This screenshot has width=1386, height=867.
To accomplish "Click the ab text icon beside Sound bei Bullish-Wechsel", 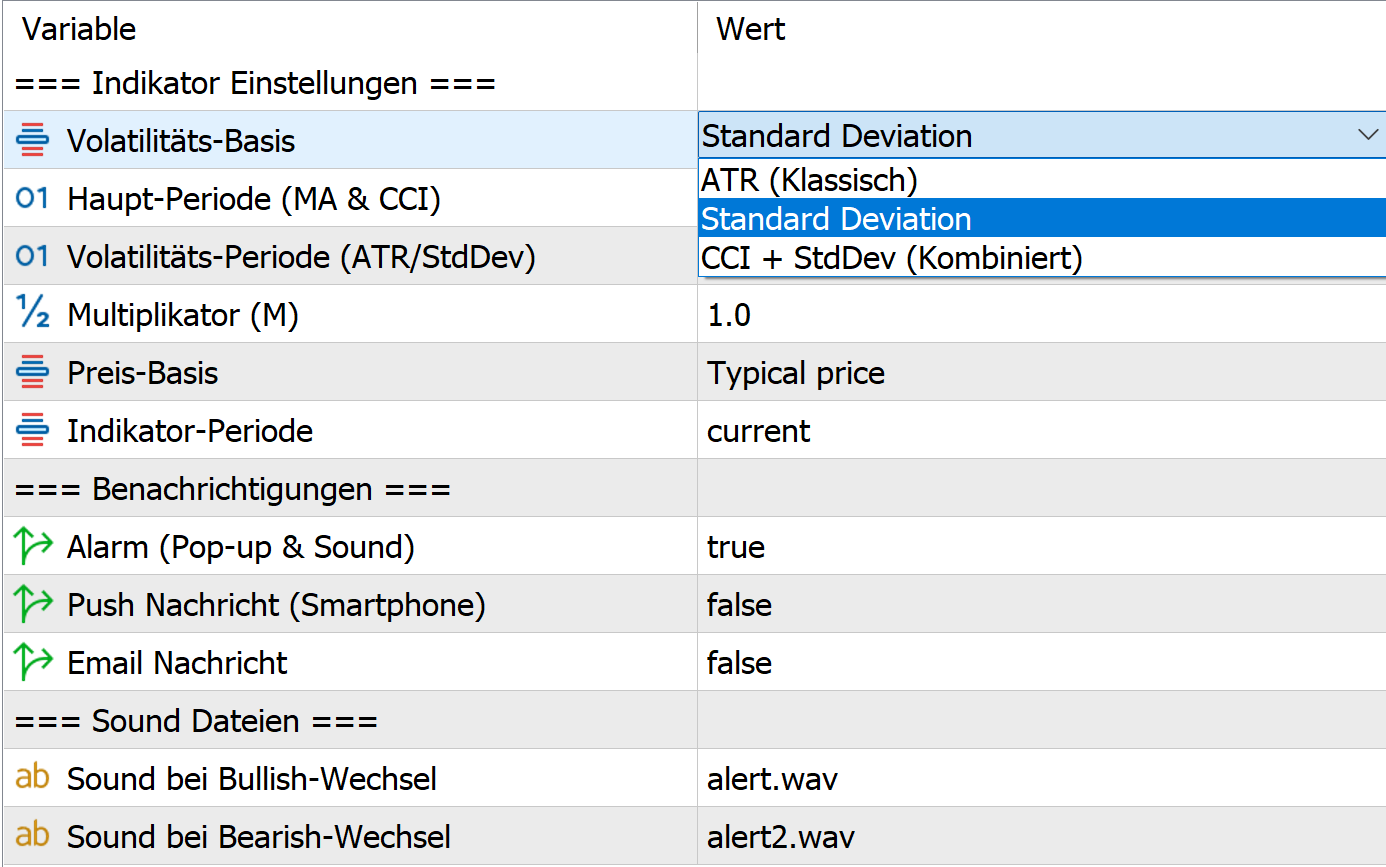I will 33,777.
